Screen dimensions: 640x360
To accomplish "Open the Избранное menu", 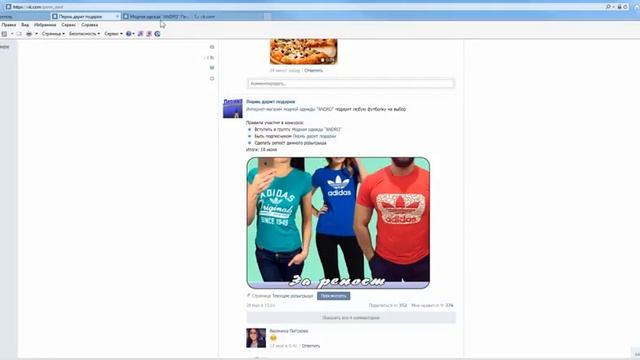I will 45,25.
